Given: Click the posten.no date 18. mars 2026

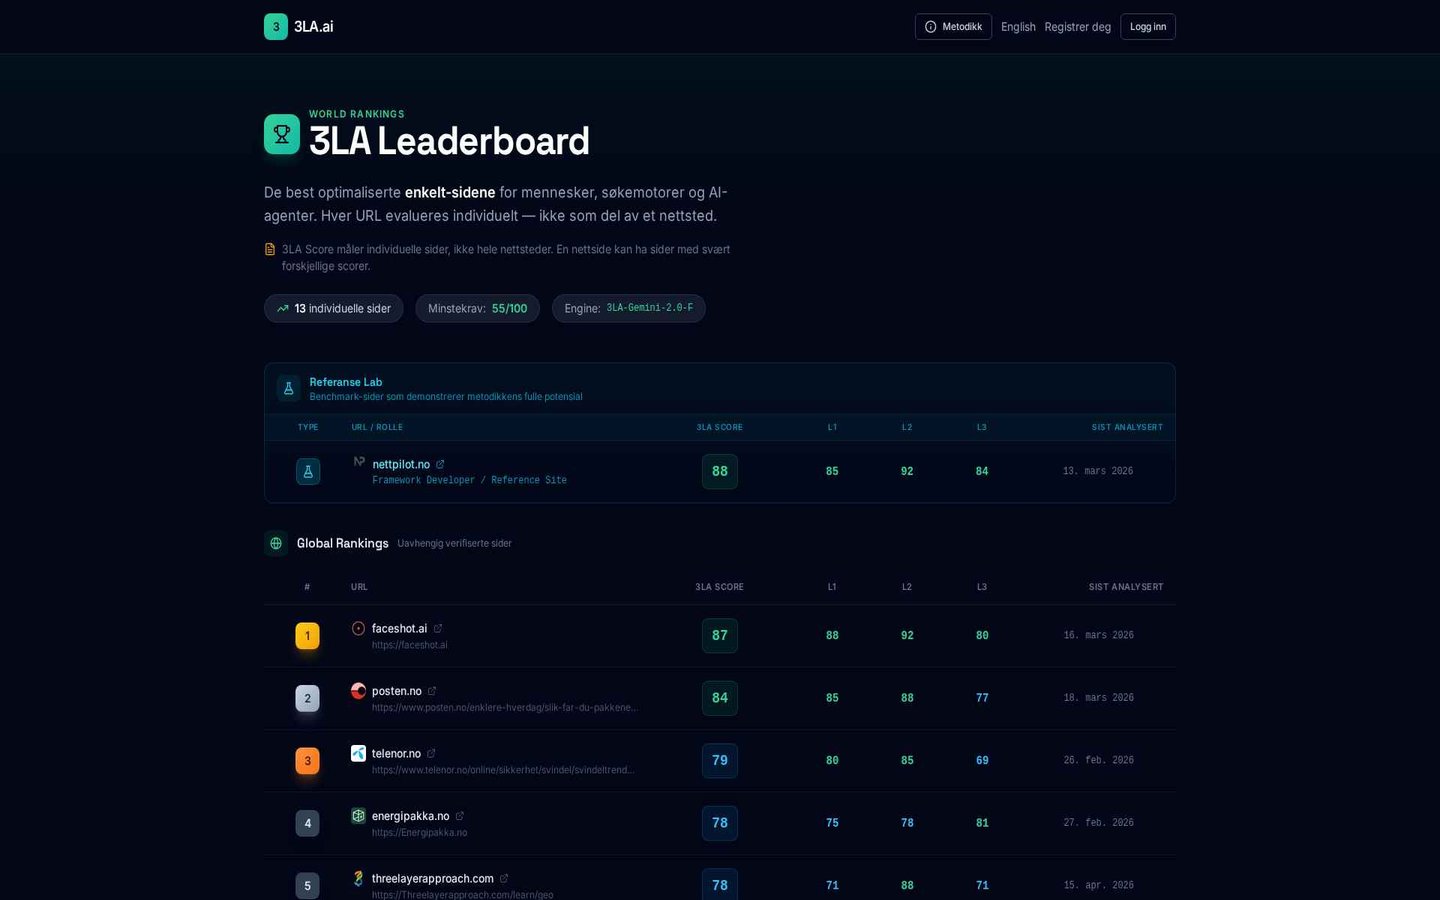Looking at the screenshot, I should point(1099,698).
